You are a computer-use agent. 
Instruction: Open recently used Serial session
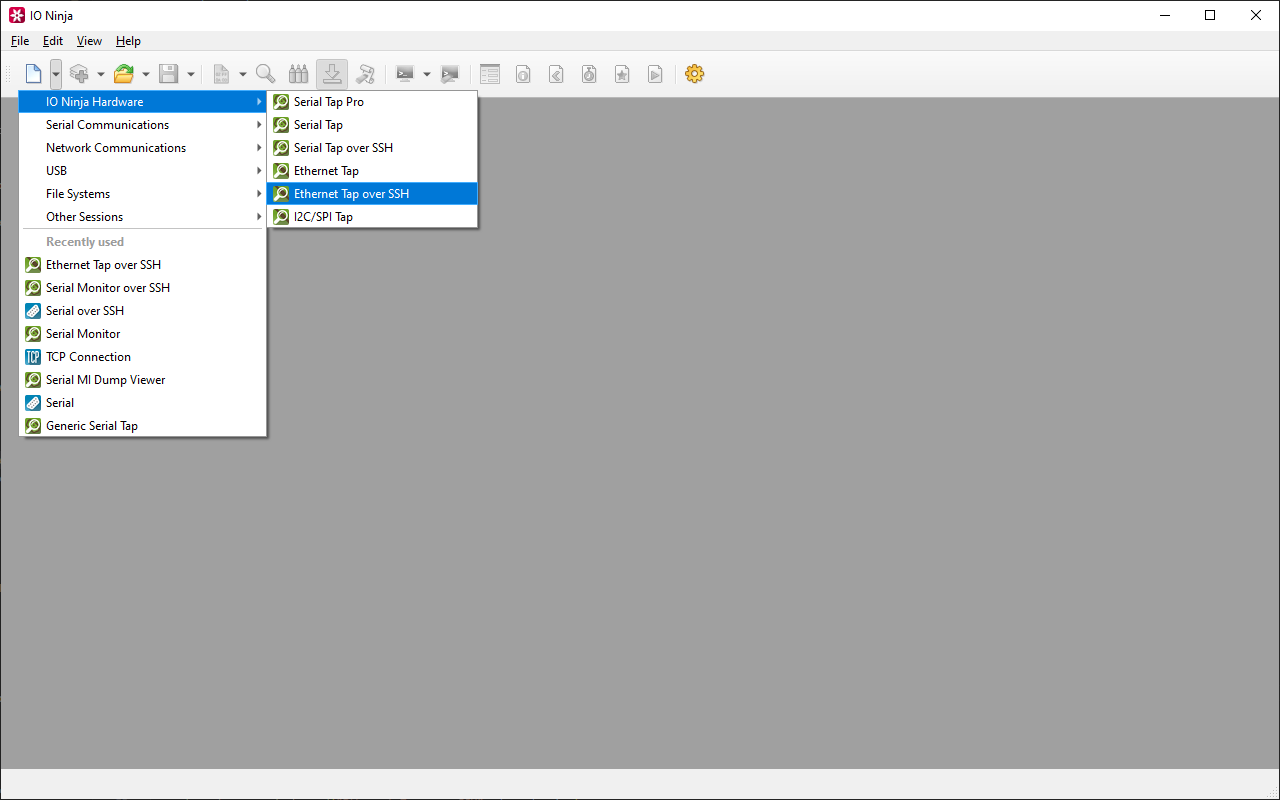point(143,403)
